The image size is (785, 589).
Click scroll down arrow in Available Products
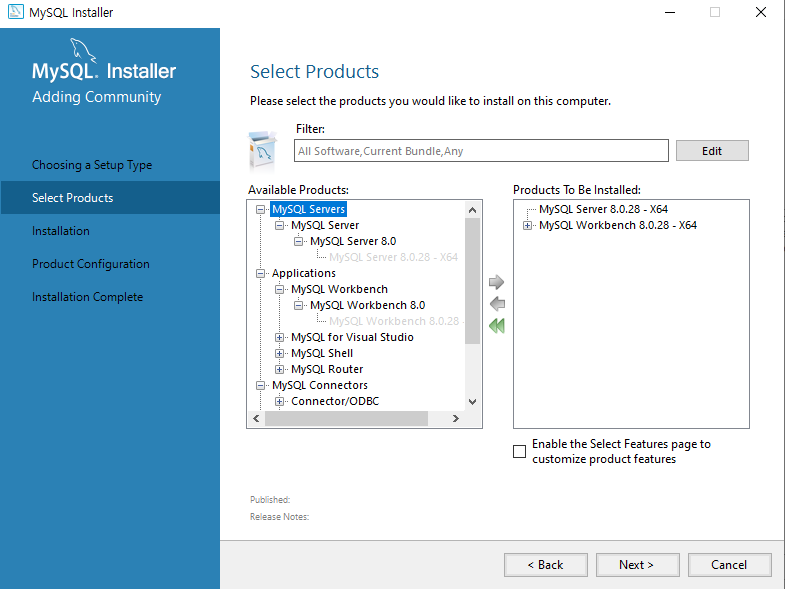[472, 402]
